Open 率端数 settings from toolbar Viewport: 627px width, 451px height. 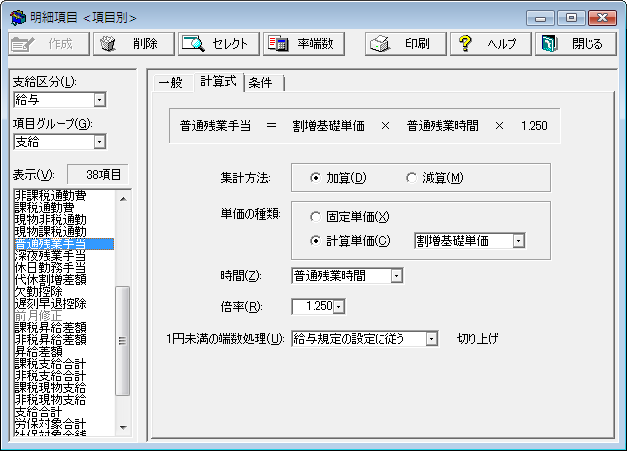click(x=304, y=44)
